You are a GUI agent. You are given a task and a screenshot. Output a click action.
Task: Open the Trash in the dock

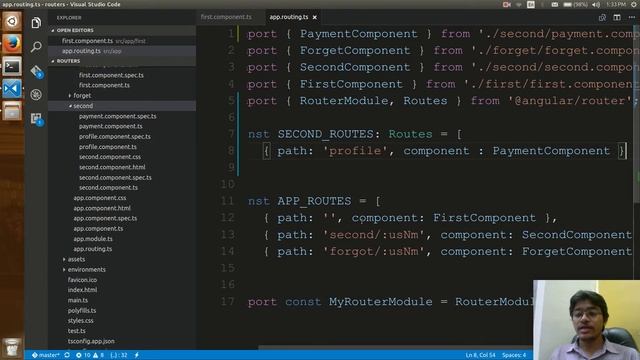pos(12,347)
